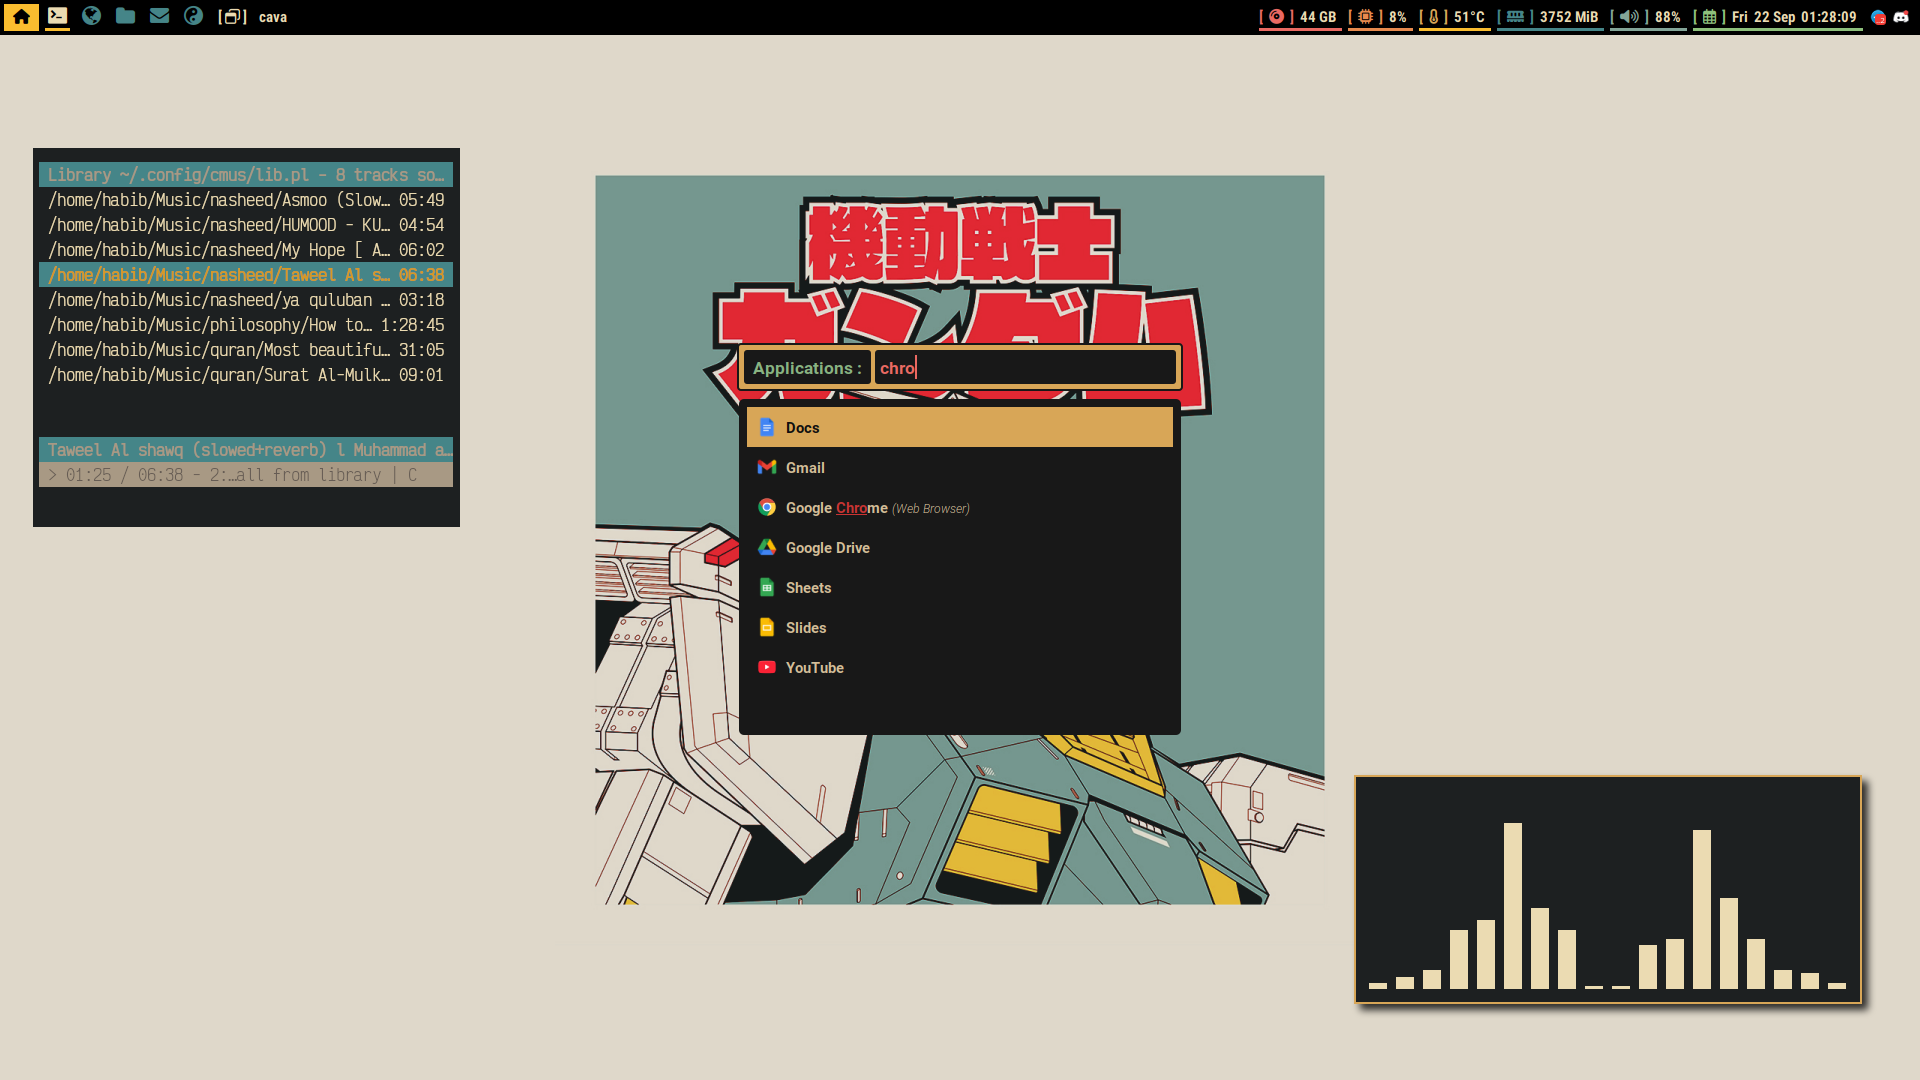Click the window layout icon beside cava
This screenshot has height=1080, width=1920.
[x=232, y=17]
